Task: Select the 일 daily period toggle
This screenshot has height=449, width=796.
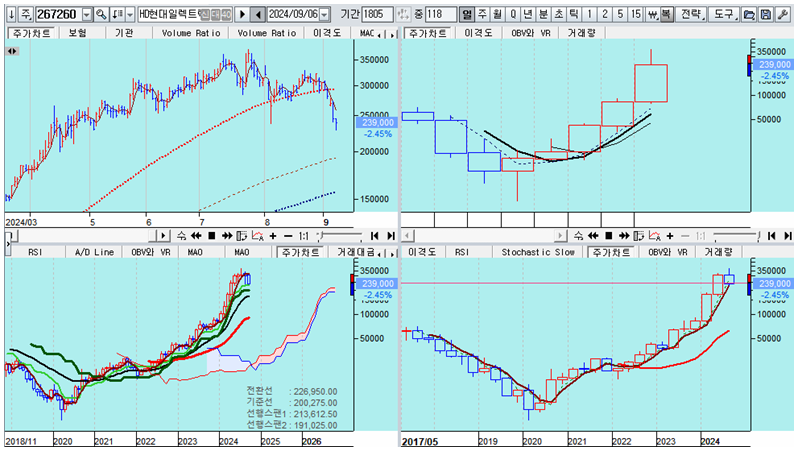Action: point(467,15)
